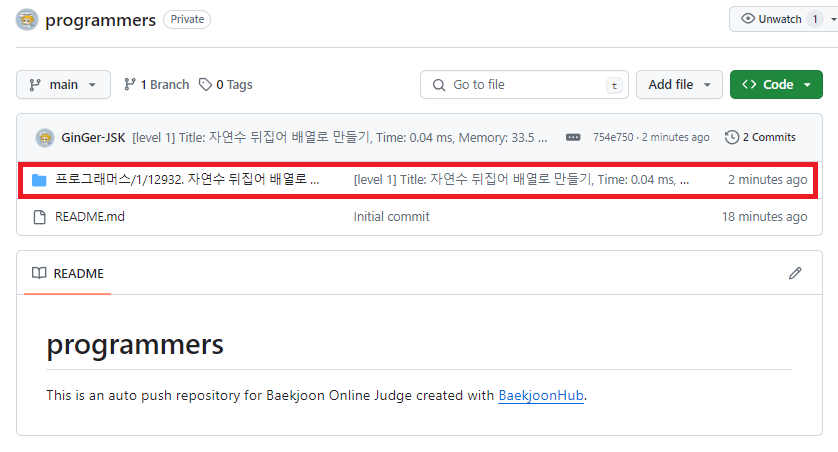Open the 프로그래머스/1/12932 folder
Screen dimensions: 838x452
pyautogui.click(x=187, y=180)
